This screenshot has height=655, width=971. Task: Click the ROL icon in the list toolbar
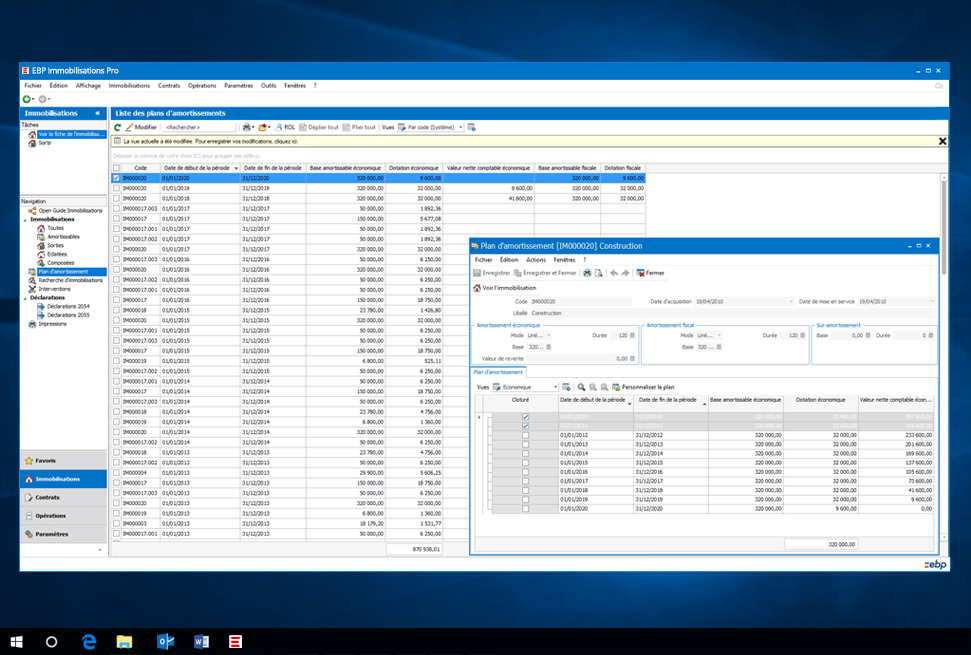click(x=285, y=127)
